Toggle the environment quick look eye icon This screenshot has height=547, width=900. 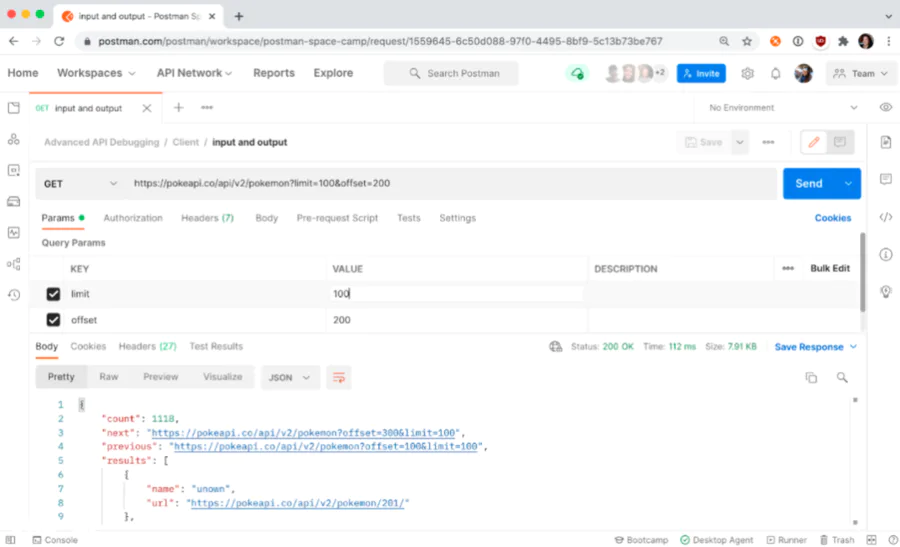886,107
